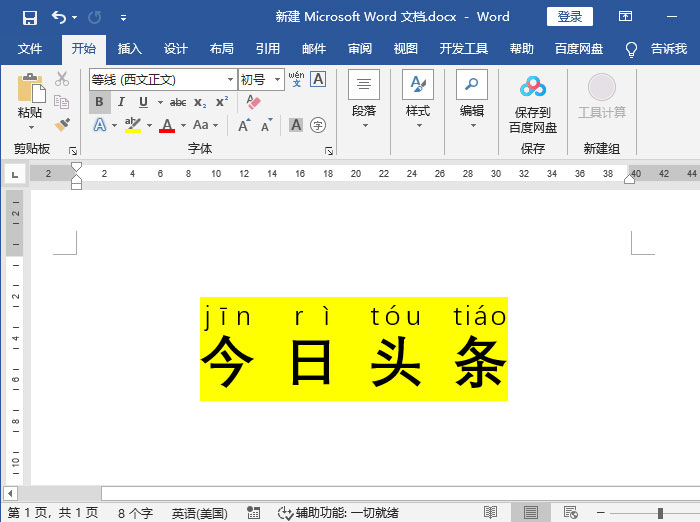Viewport: 700px width, 522px height.
Task: Open the Phonetic Guide wén icon
Action: 296,79
